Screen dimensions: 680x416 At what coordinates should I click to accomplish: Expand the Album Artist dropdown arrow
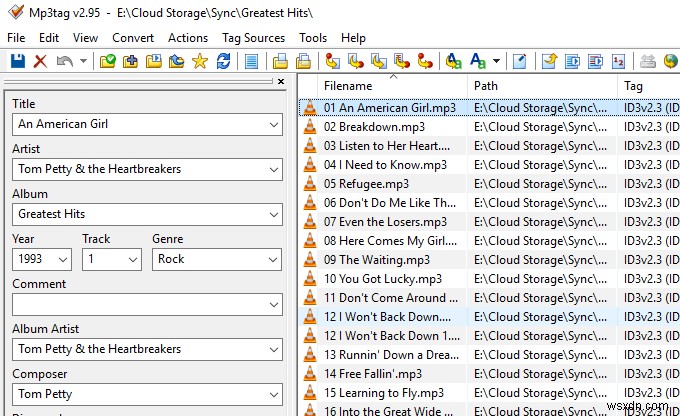[274, 350]
